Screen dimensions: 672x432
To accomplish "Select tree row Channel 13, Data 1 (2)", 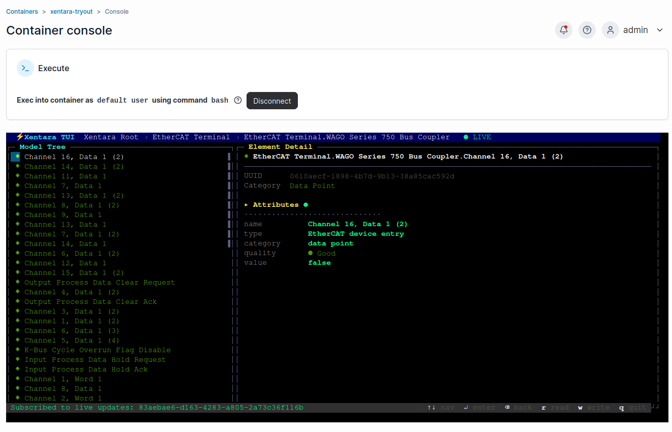I will [x=74, y=195].
